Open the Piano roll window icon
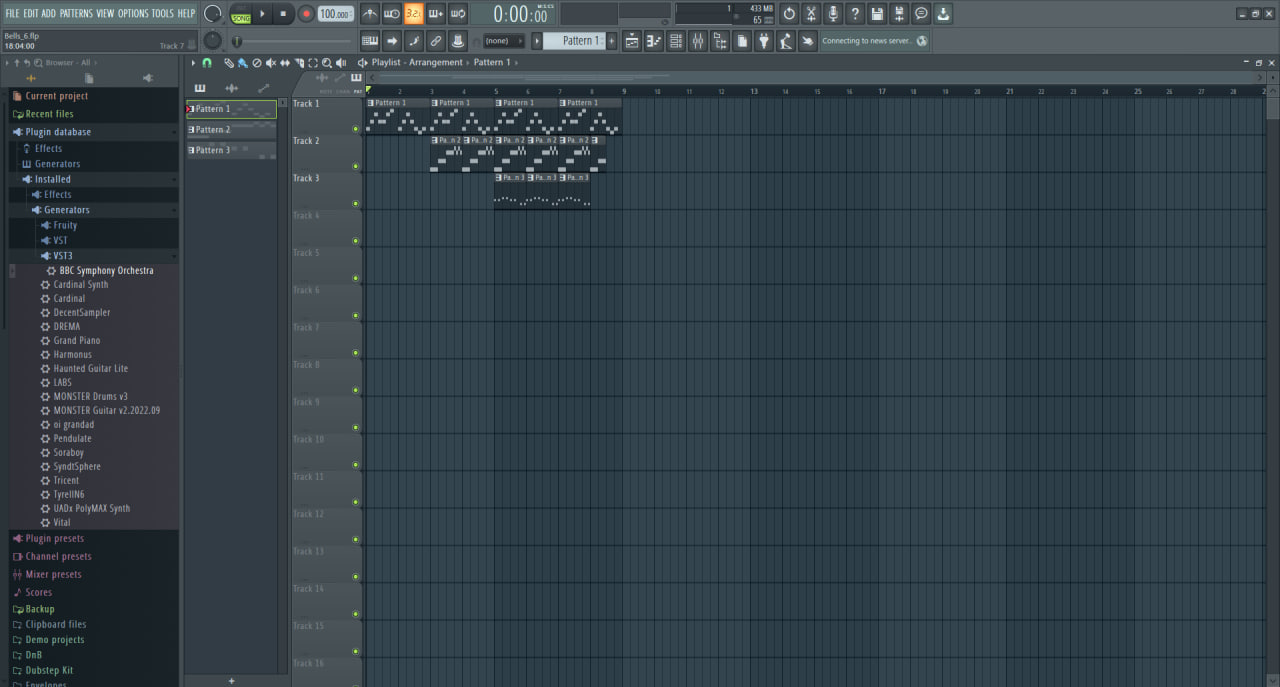 pos(654,41)
